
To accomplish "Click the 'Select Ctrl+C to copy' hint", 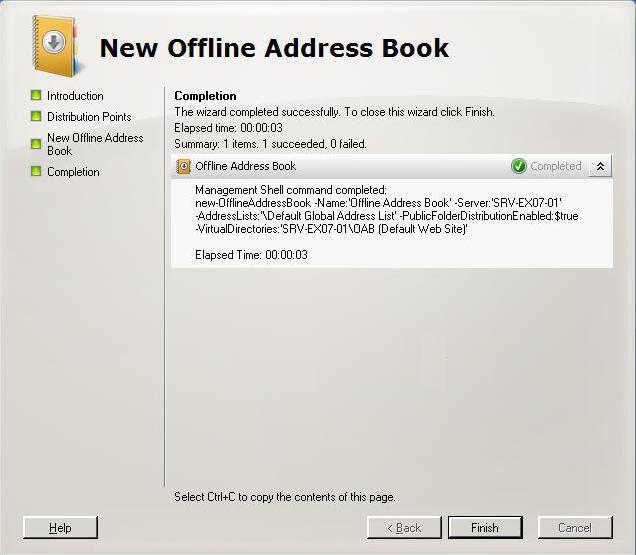I will click(x=285, y=497).
